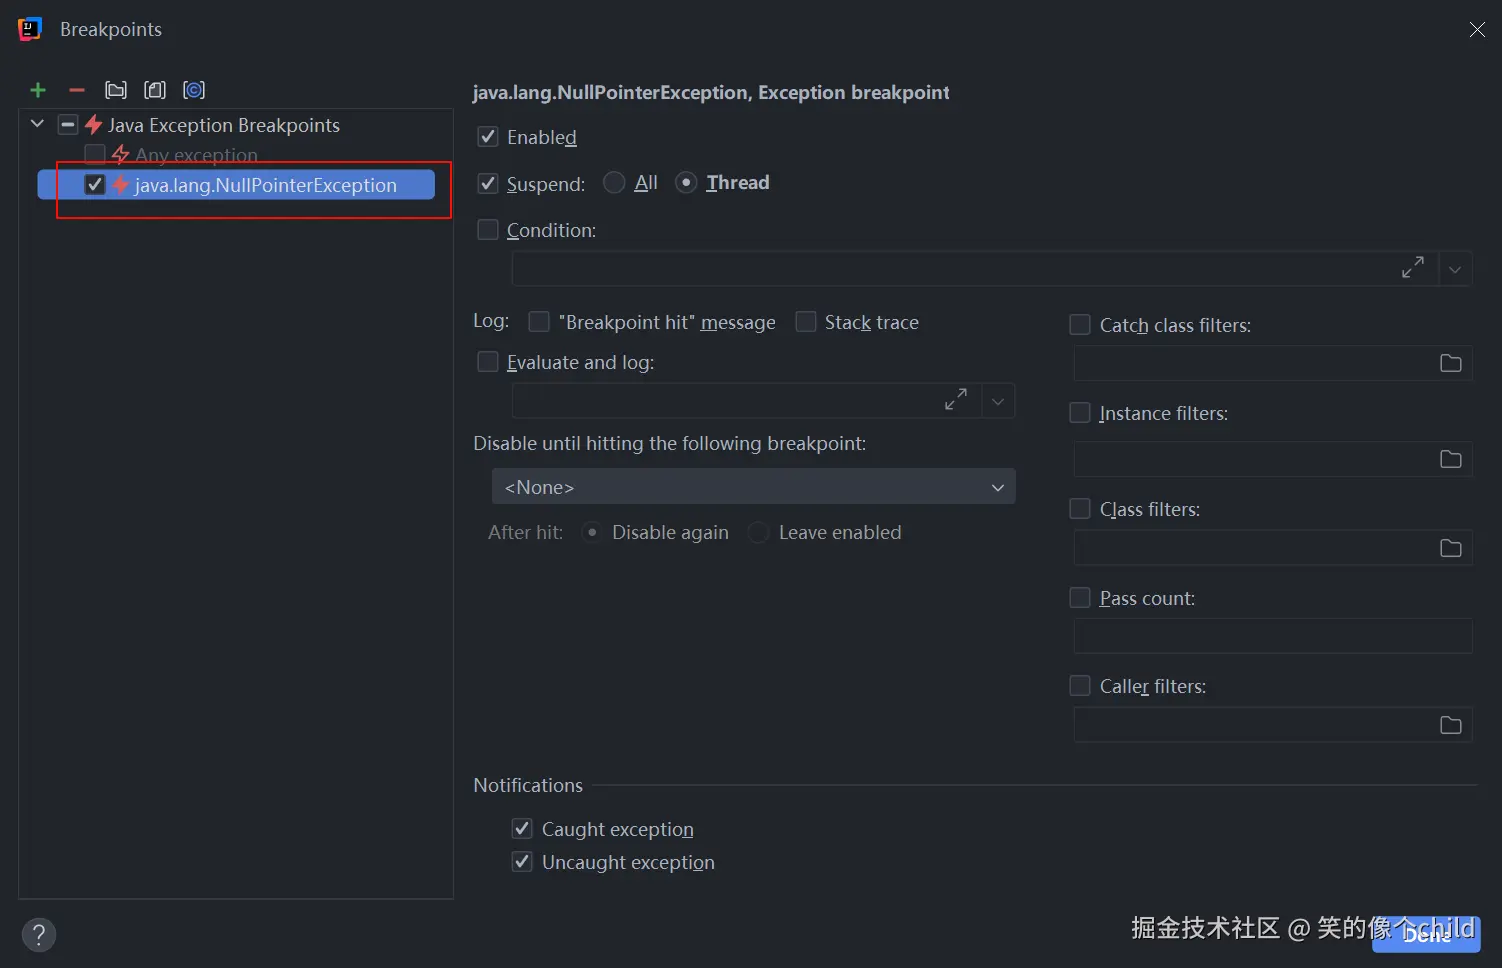Enable Evaluate and log checkbox
This screenshot has height=968, width=1502.
coord(488,362)
